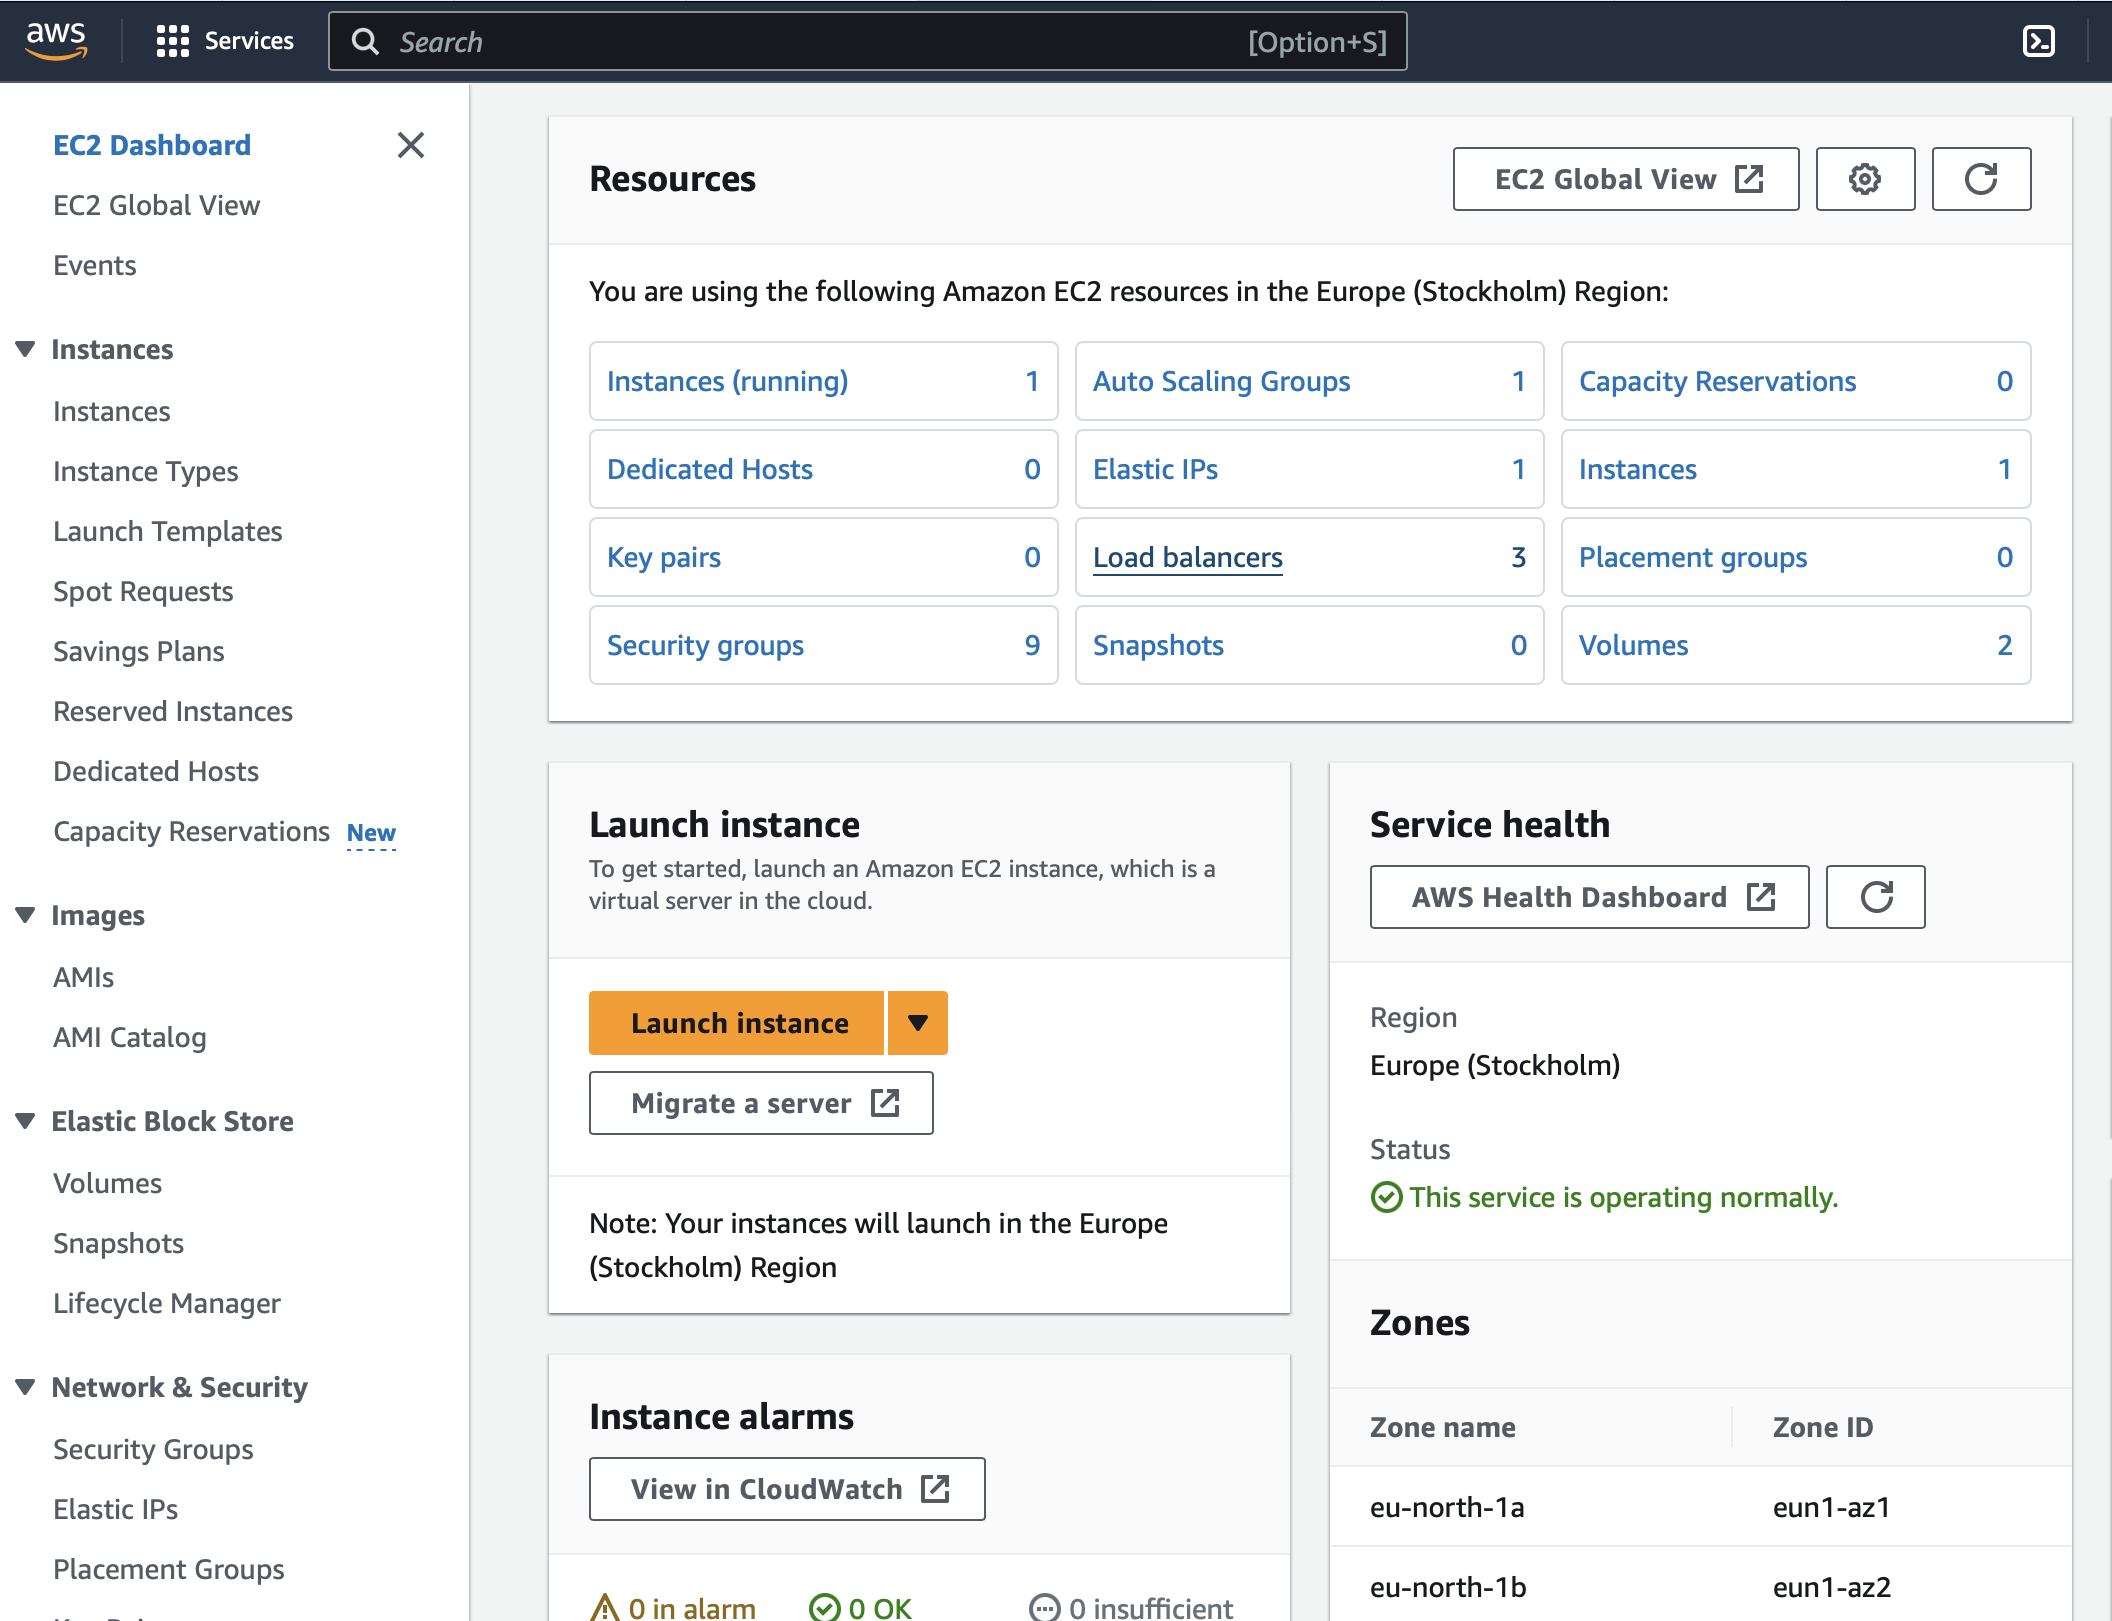Click Migrate a server button

pyautogui.click(x=761, y=1103)
